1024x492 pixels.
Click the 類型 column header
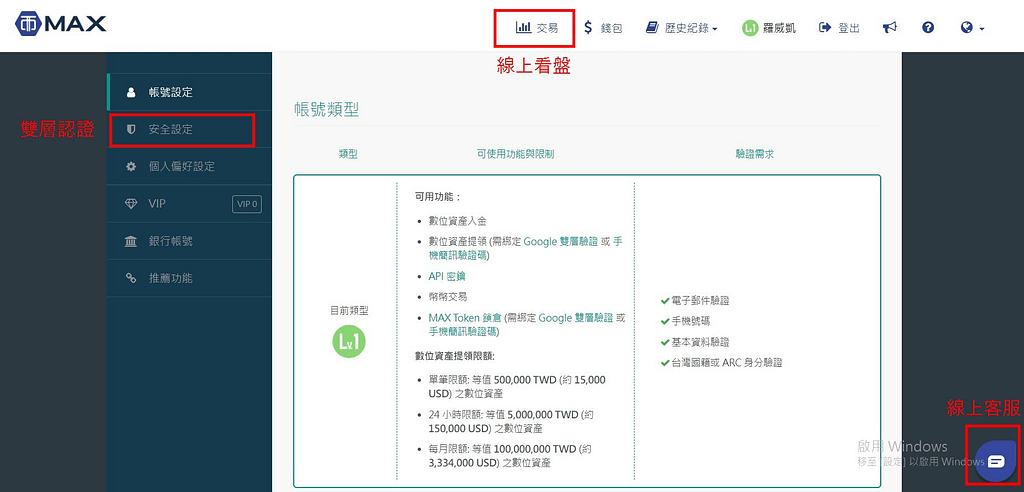coord(348,154)
